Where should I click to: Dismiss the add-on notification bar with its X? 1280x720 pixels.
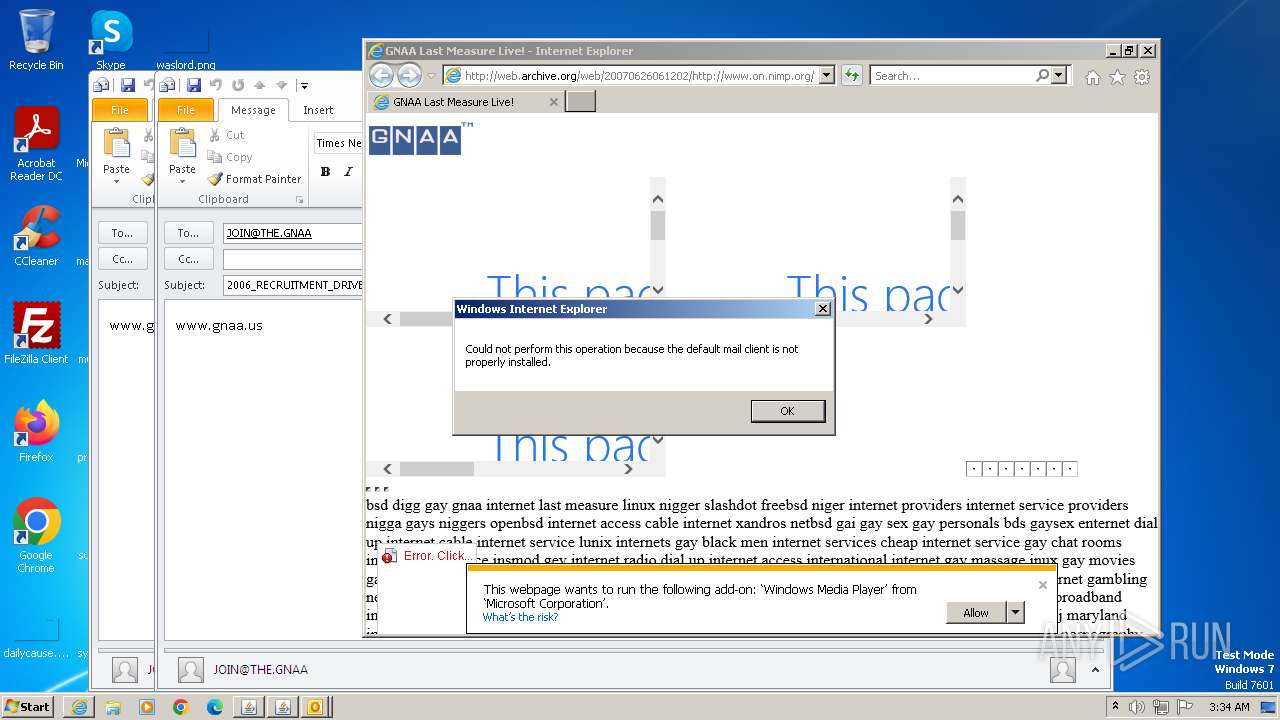click(x=1042, y=585)
